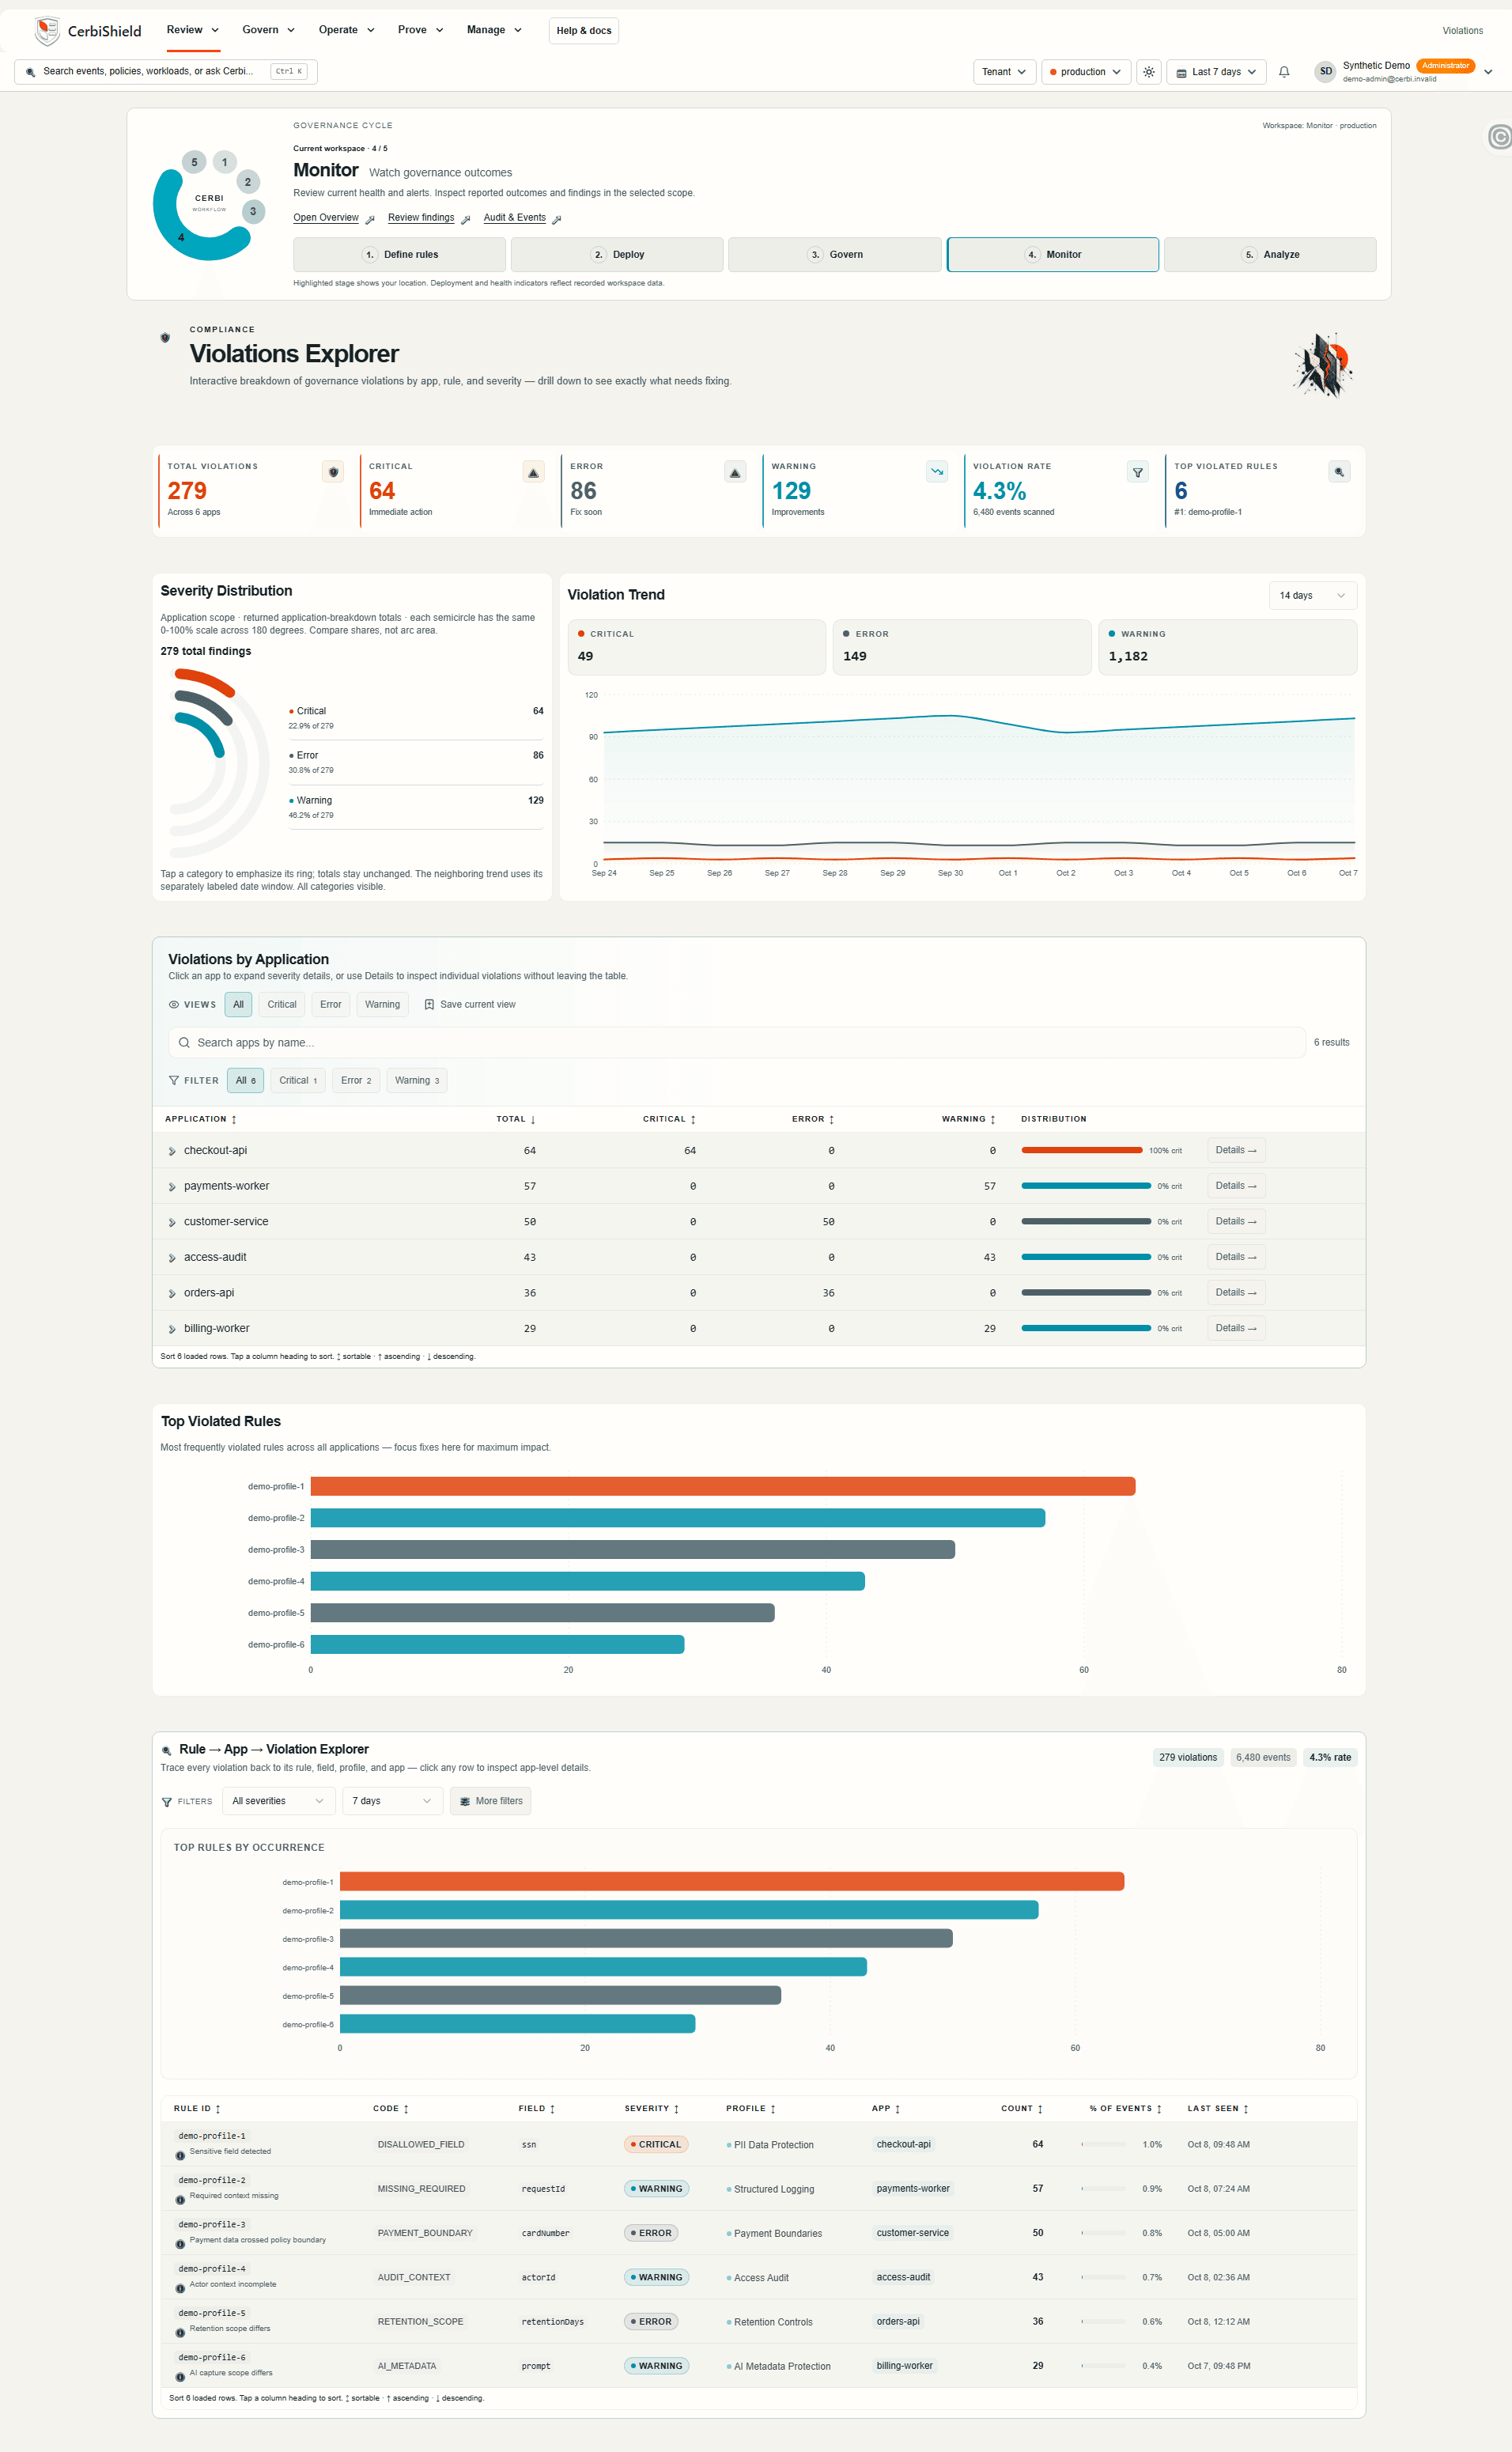Toggle the theme sun icon
The image size is (1512, 2452).
pos(1149,72)
